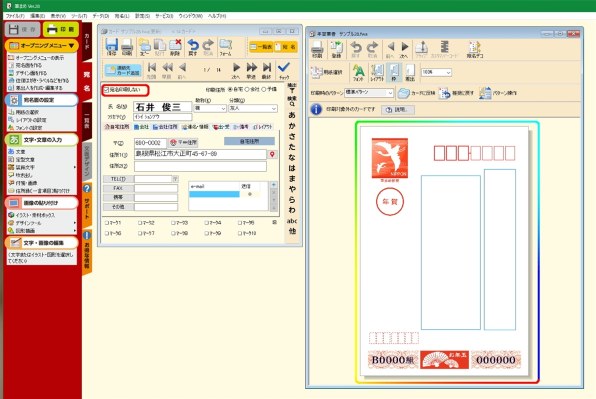Expand the デザインツール submenu in the sidebar
596x399 pixels.
[74, 223]
